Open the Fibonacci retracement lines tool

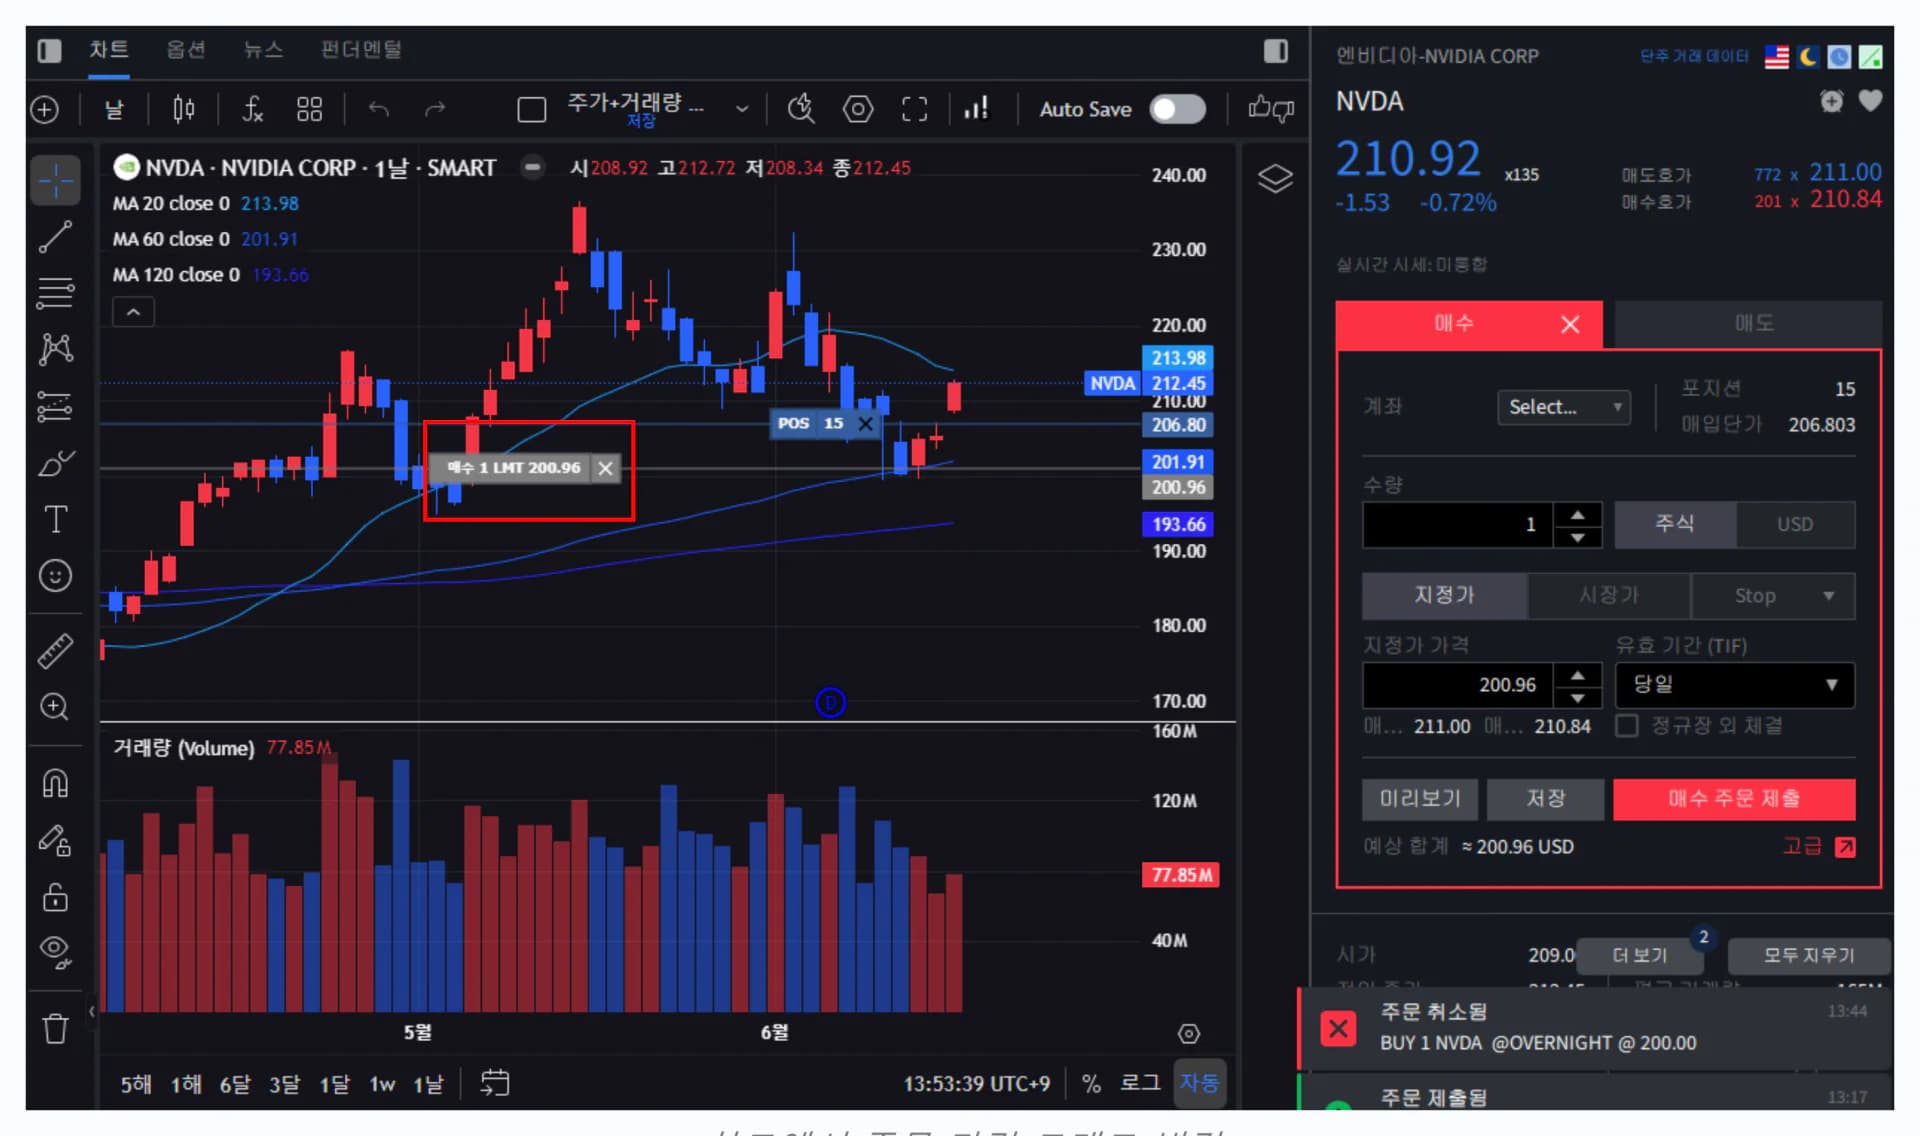(56, 293)
